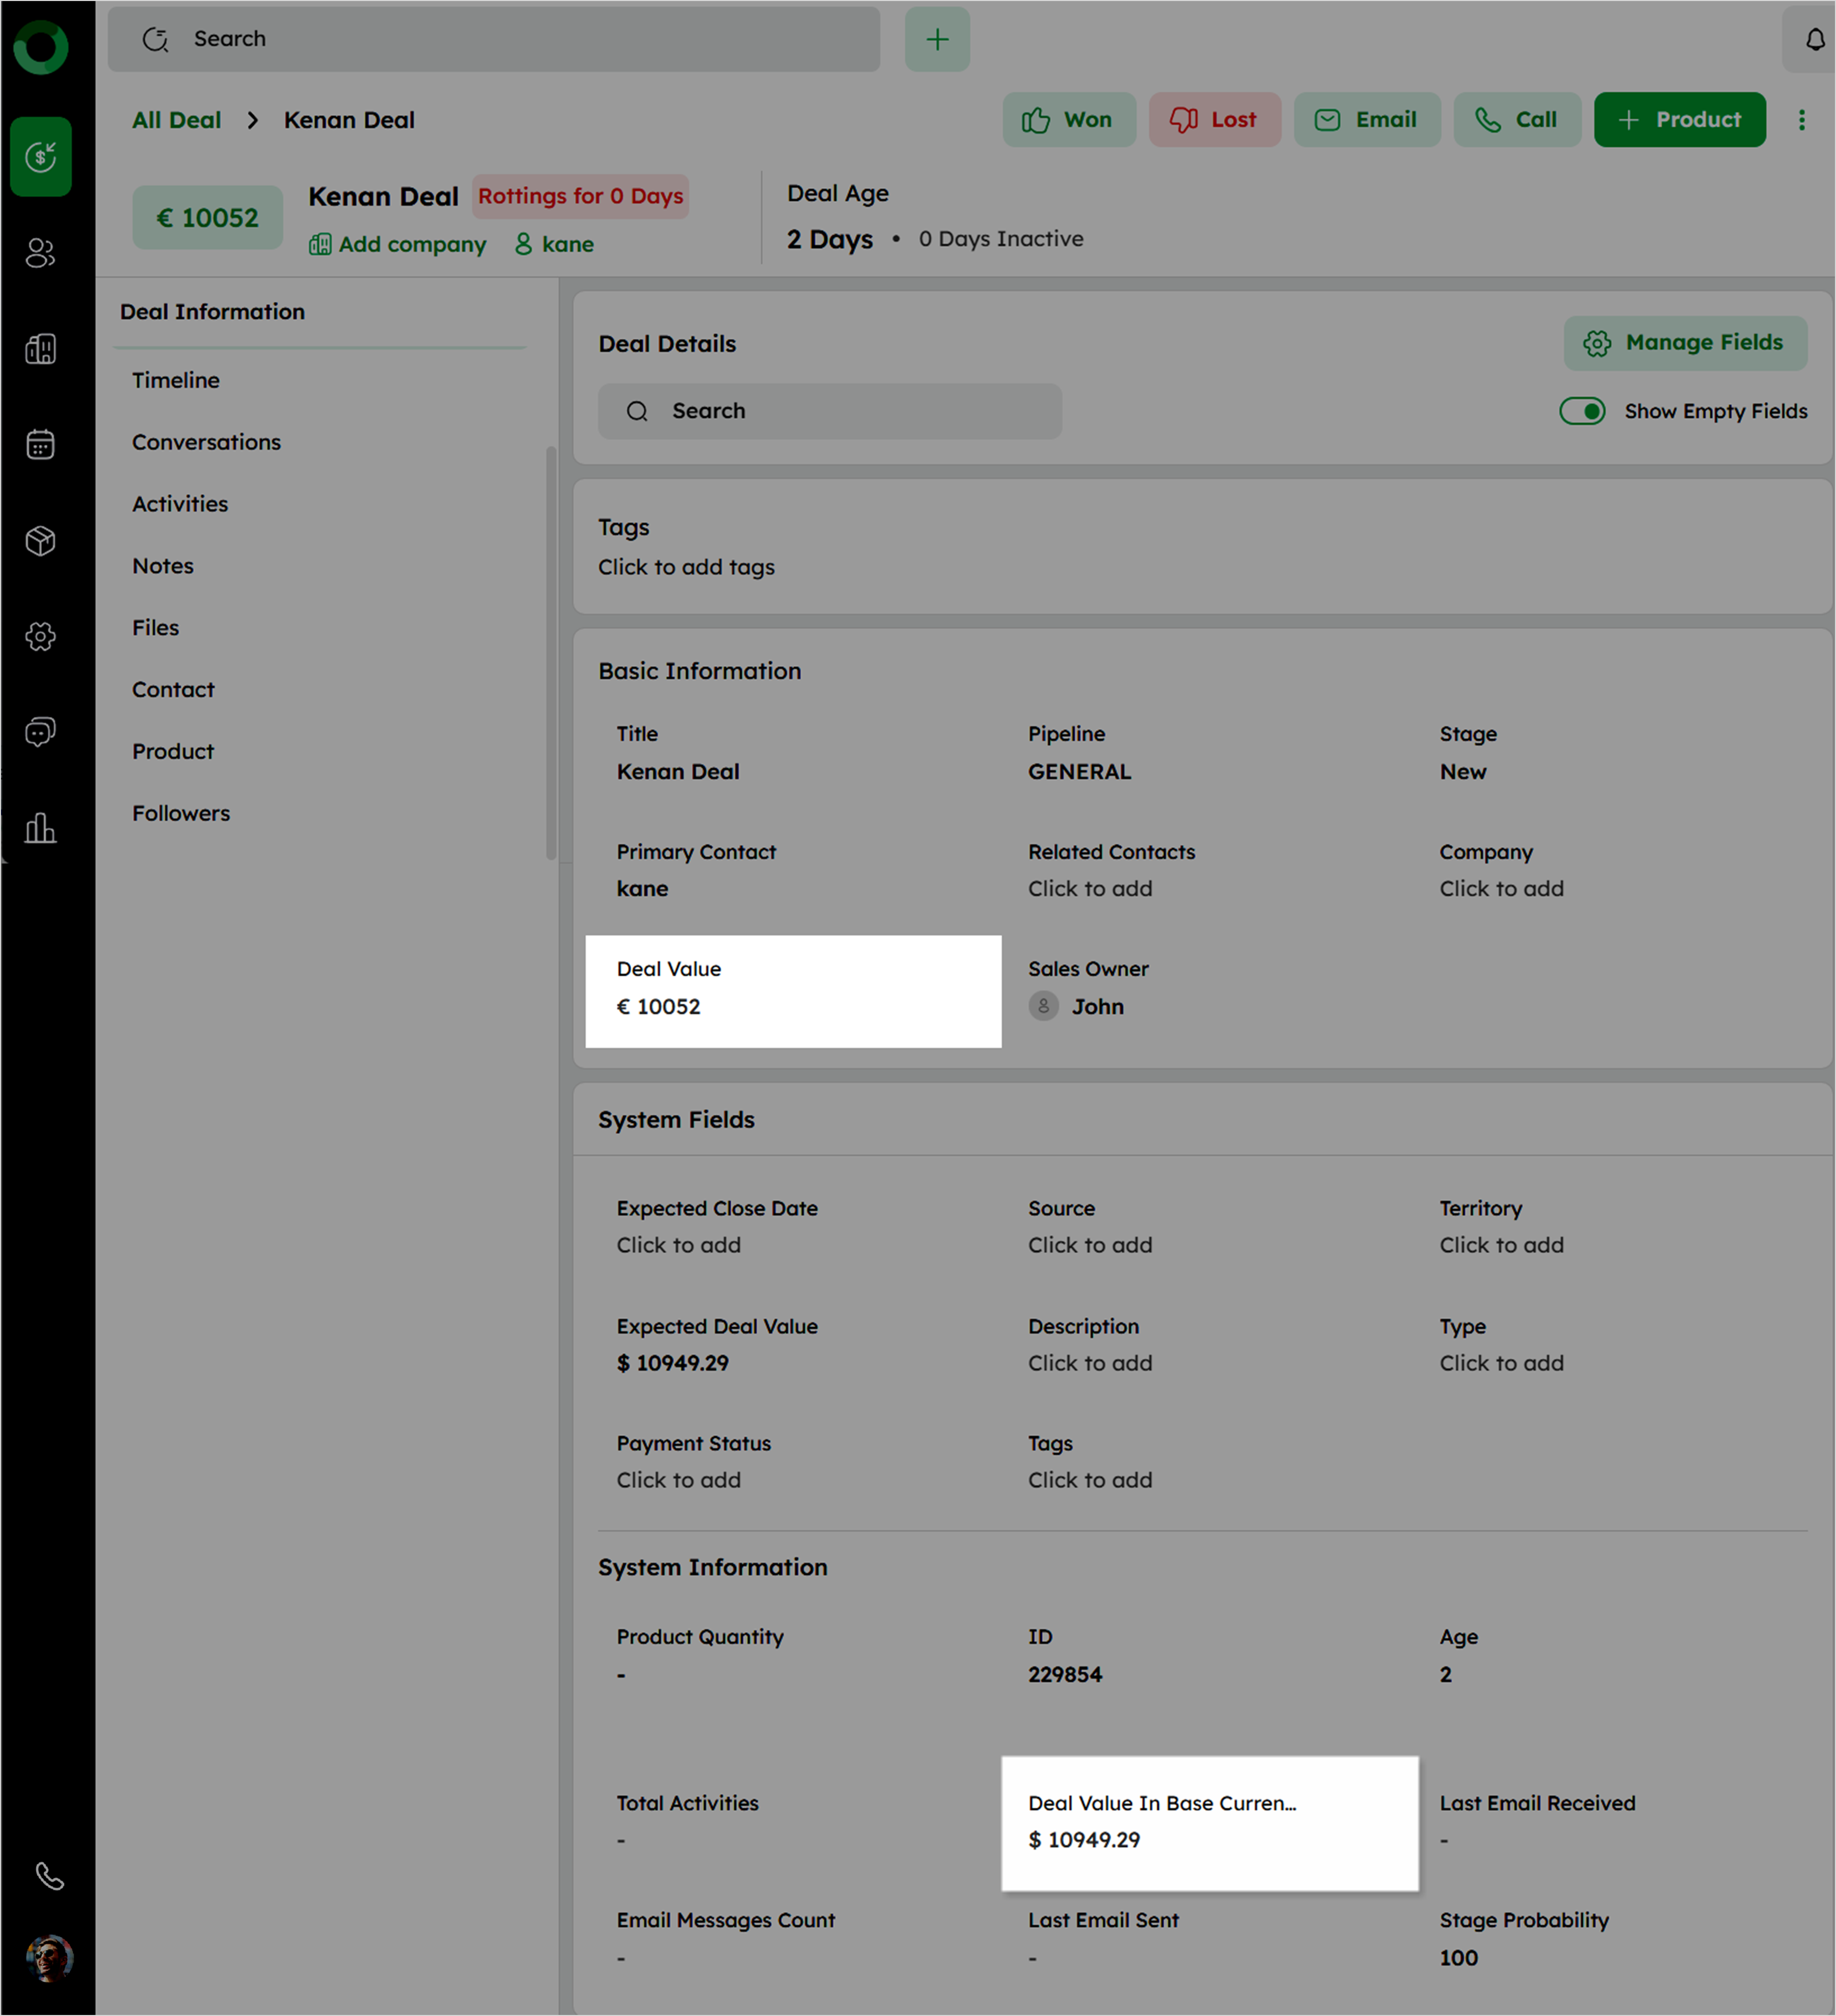Click the notification bell icon
1836x2016 pixels.
pos(1814,39)
